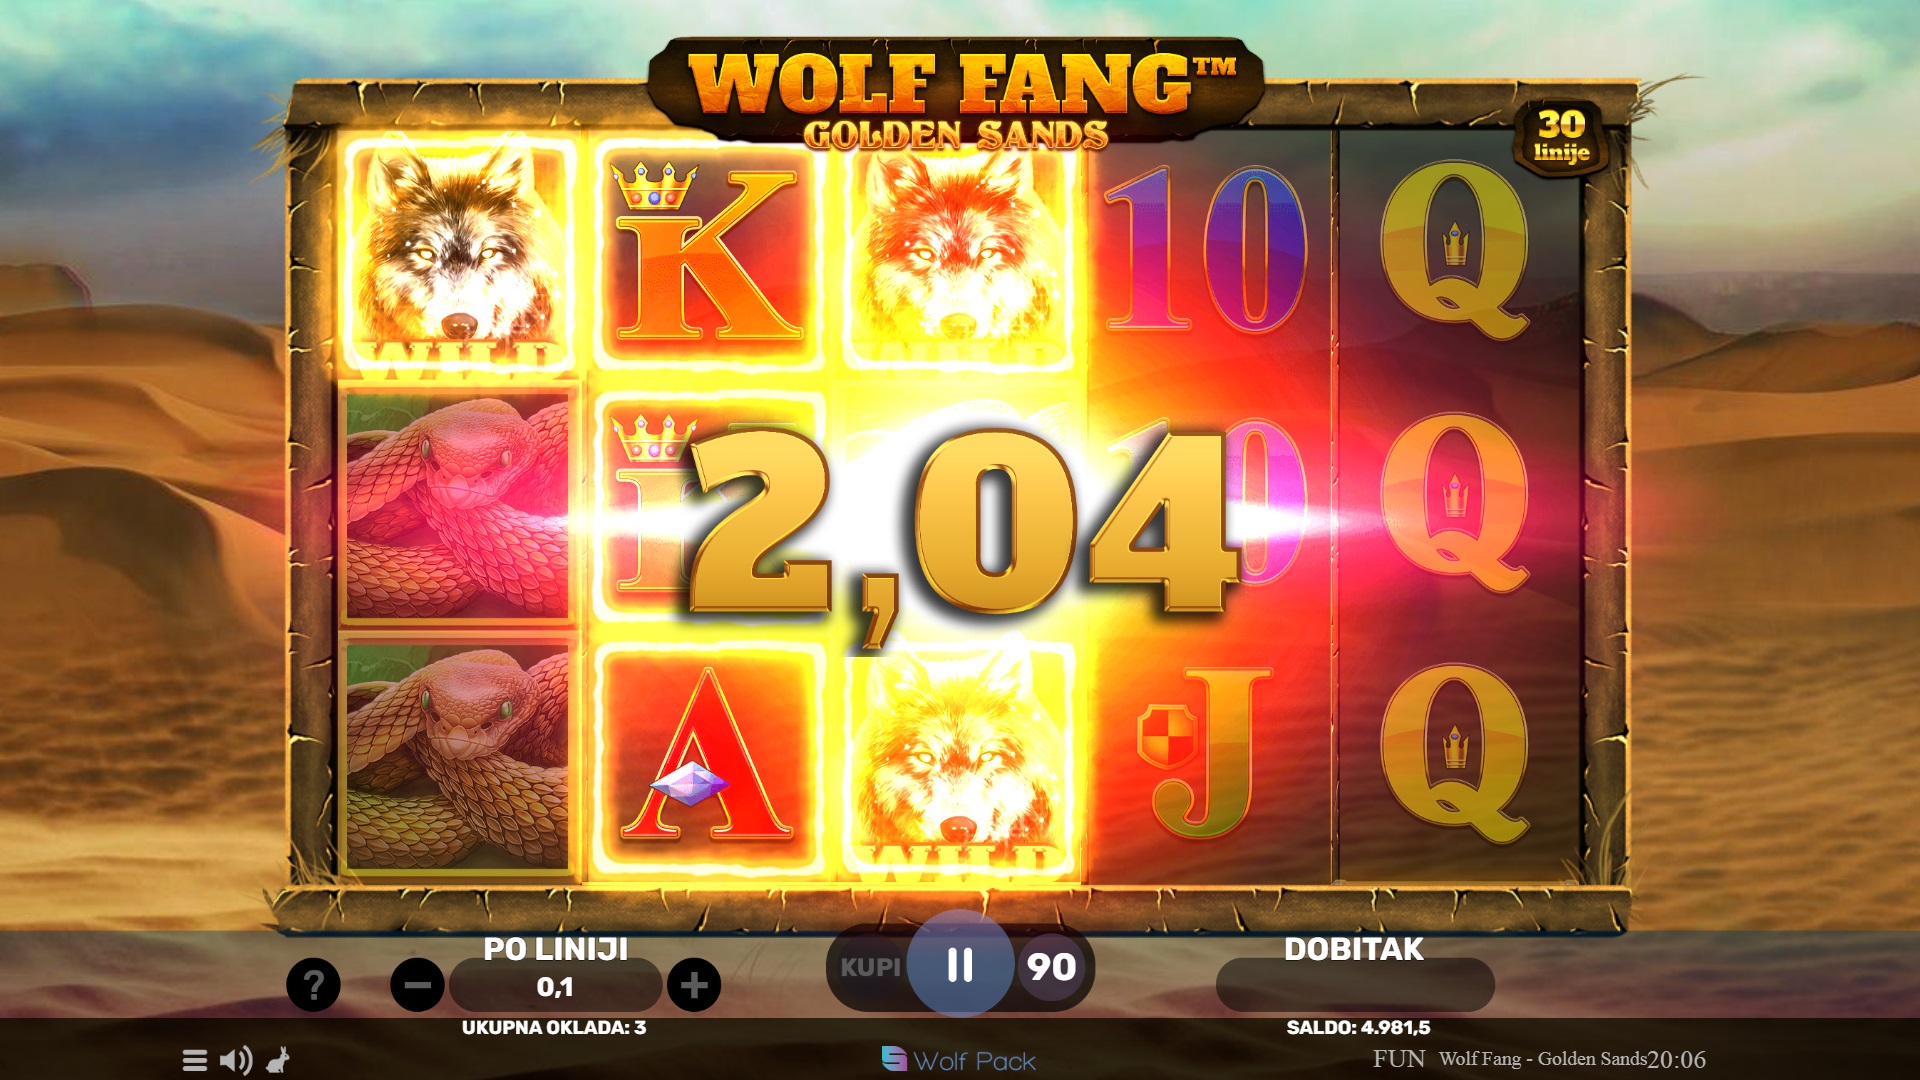Open the hamburger menu icon
Image resolution: width=1920 pixels, height=1080 pixels.
click(195, 1060)
